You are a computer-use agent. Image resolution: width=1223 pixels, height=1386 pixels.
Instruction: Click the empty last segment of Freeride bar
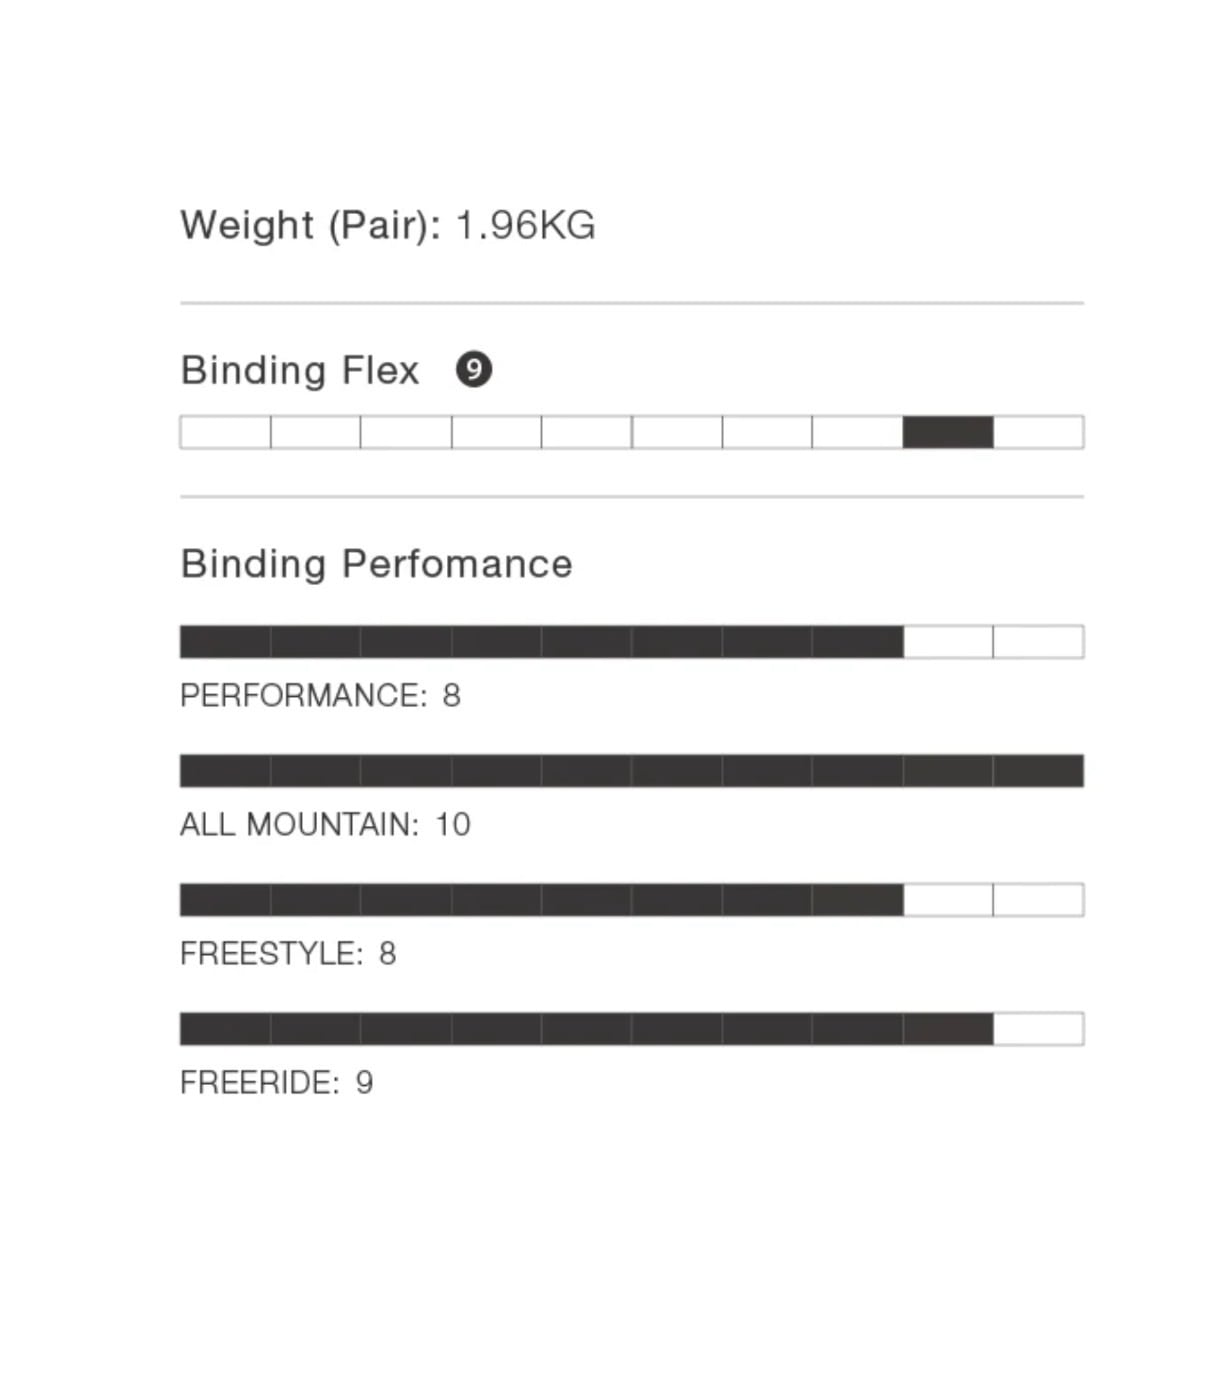[x=1039, y=1029]
